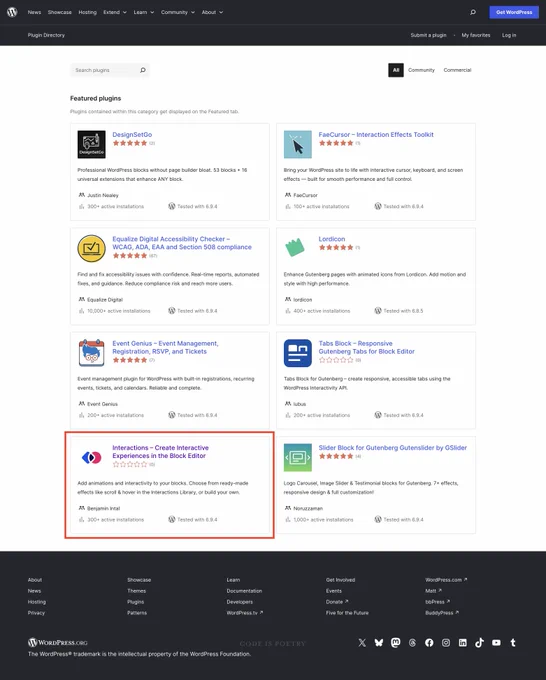Click the Lordicon star rating
This screenshot has height=680, width=546.
click(x=336, y=248)
